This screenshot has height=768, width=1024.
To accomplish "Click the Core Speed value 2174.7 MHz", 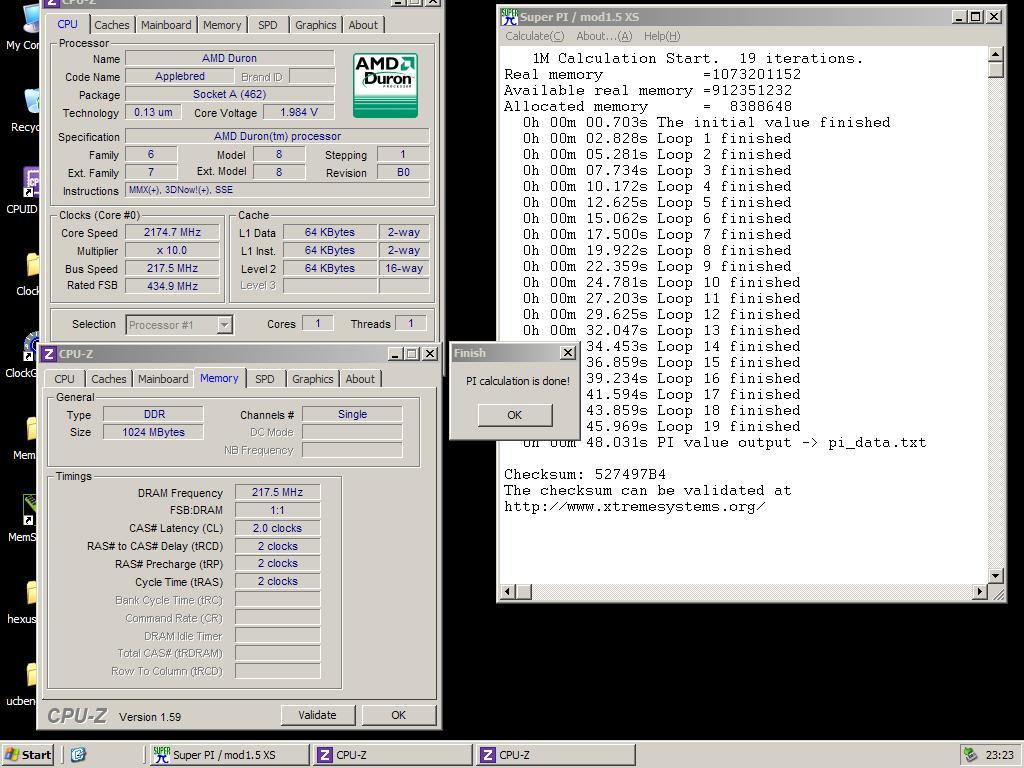I will tap(172, 232).
